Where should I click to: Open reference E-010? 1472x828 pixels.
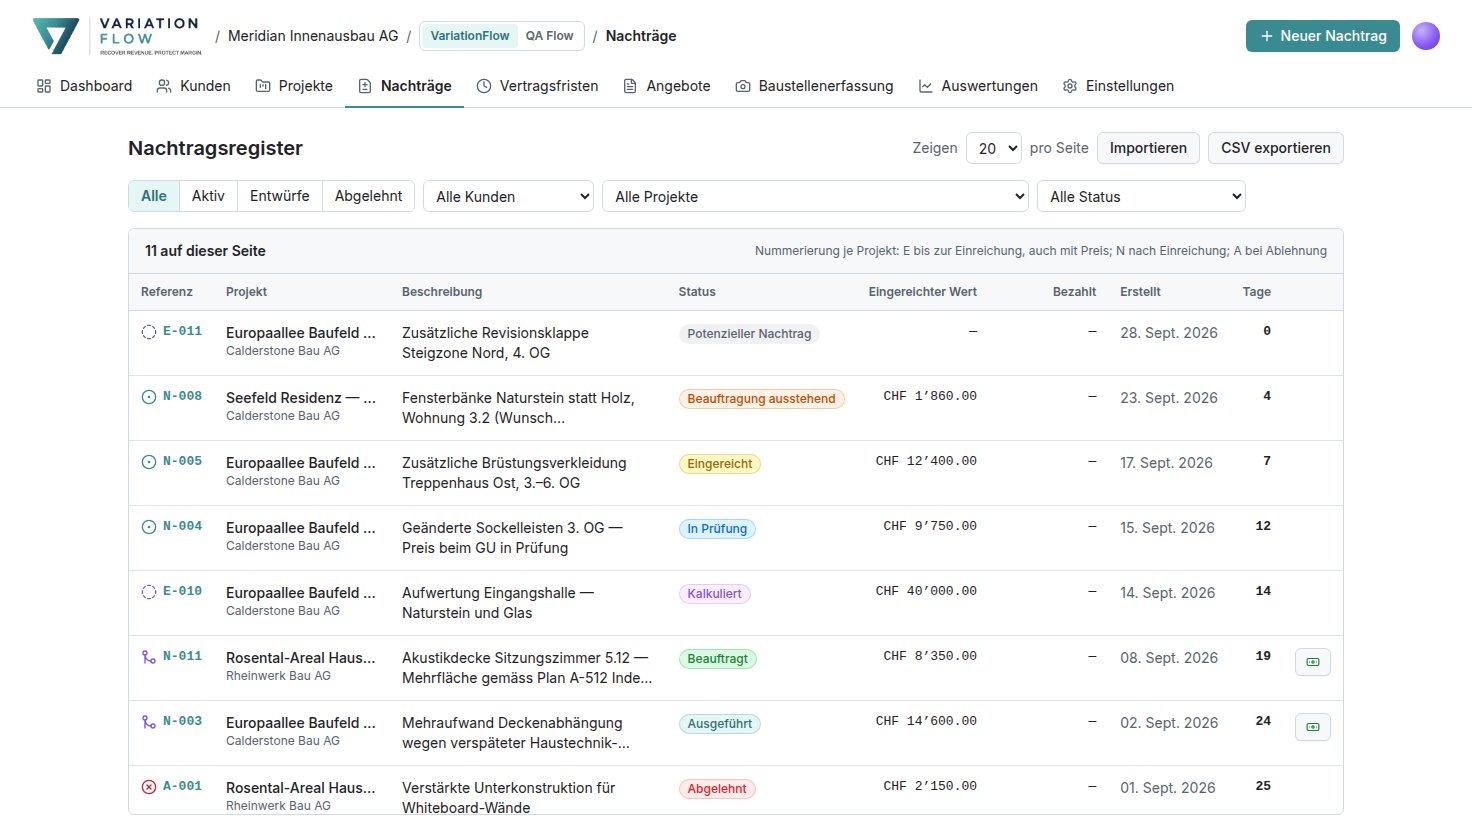tap(183, 591)
